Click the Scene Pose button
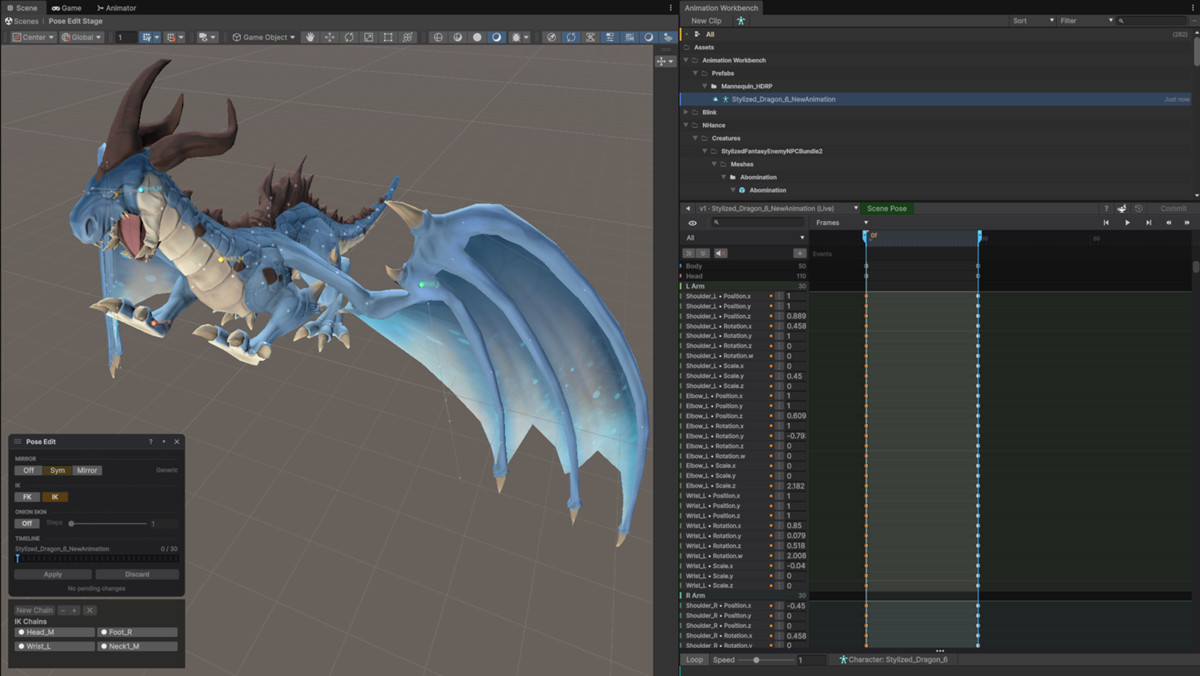Screen dimensions: 1200x676 [887, 209]
